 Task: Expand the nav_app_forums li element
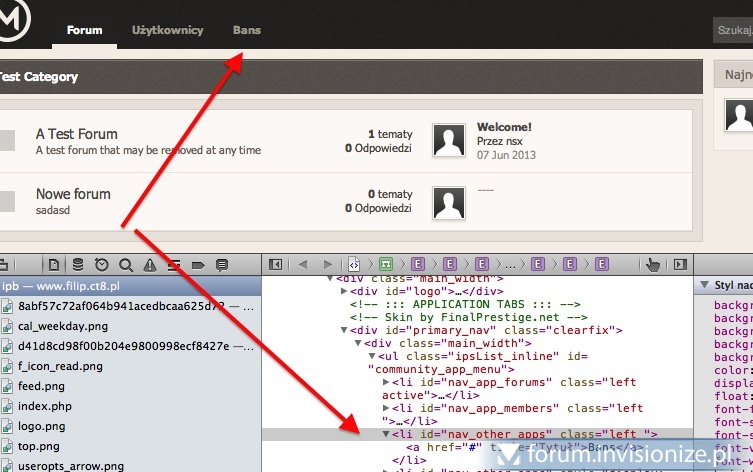[387, 382]
